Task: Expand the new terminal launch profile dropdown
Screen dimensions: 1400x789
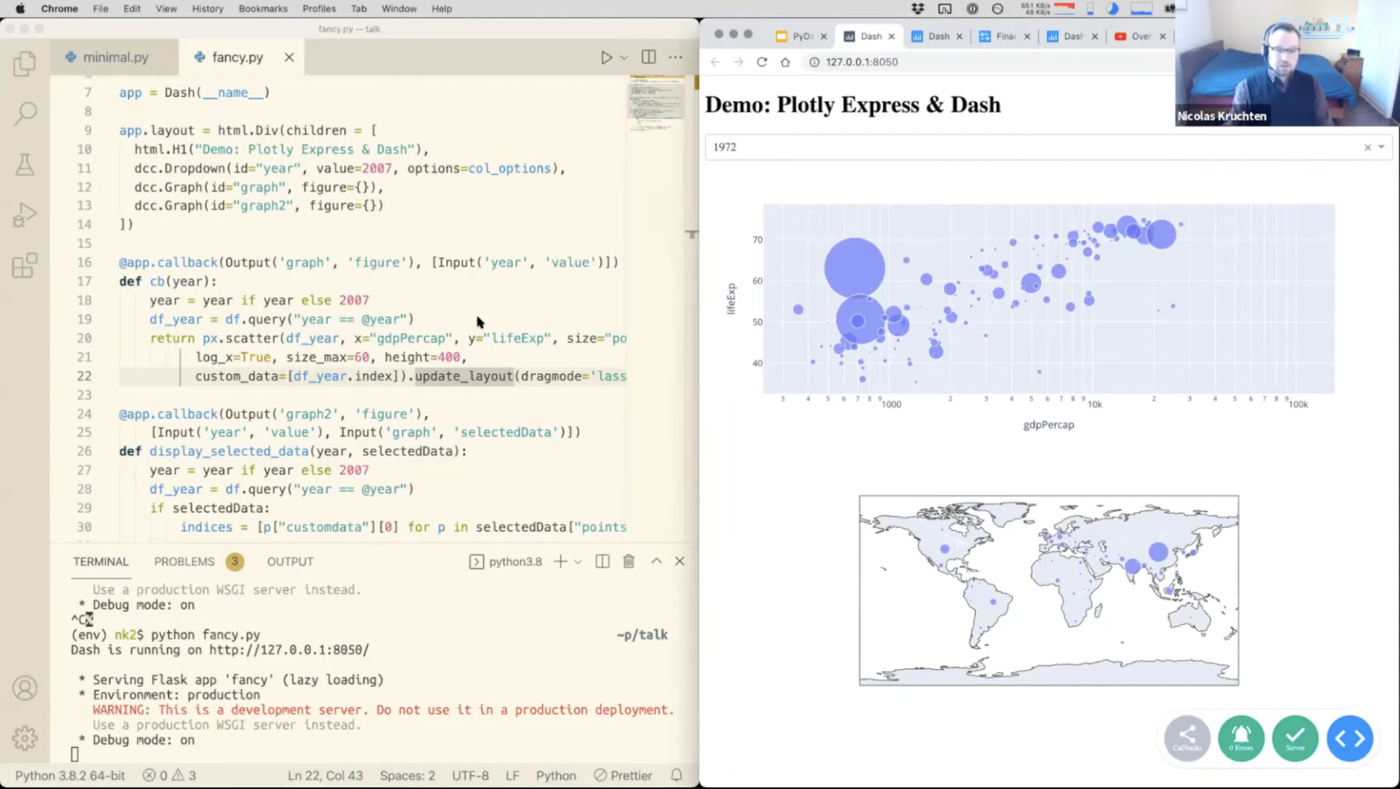Action: pos(578,561)
